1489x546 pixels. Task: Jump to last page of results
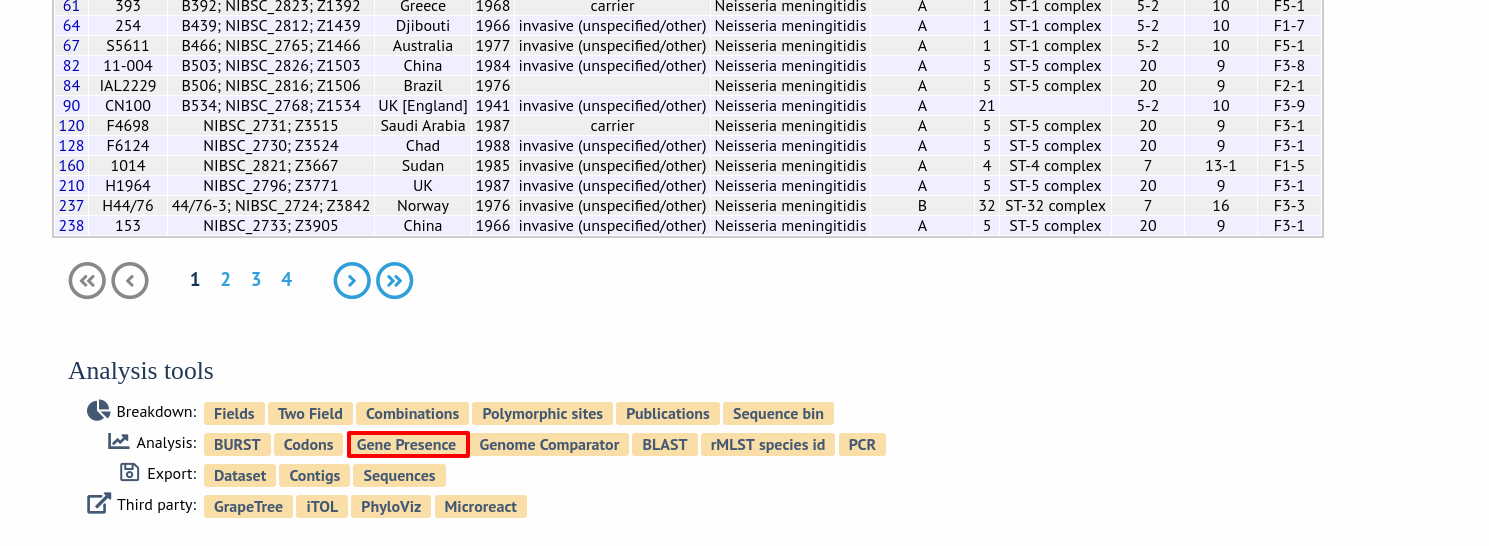[x=395, y=281]
